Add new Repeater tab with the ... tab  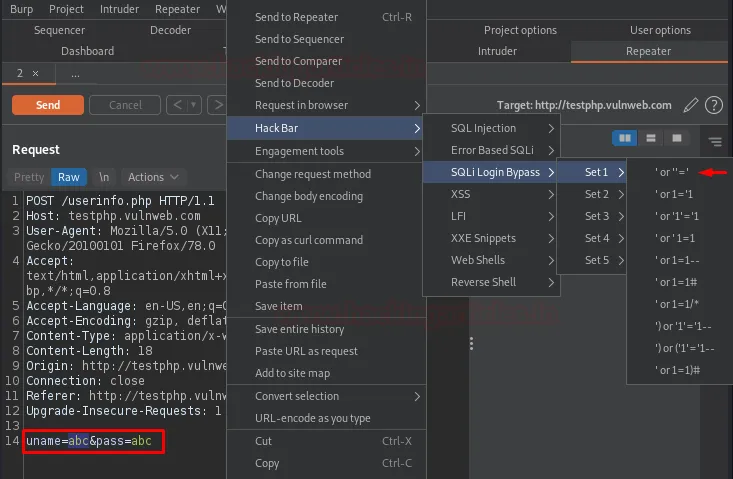[x=75, y=74]
